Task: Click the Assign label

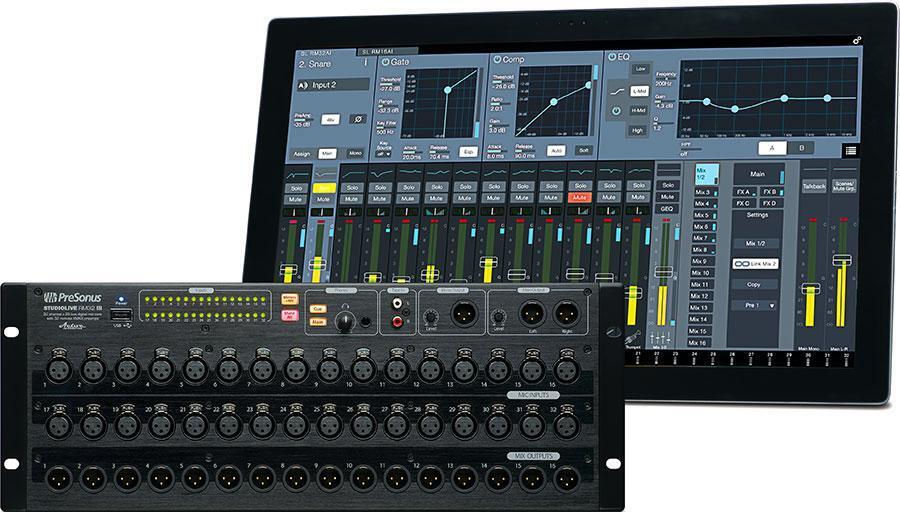Action: tap(301, 154)
